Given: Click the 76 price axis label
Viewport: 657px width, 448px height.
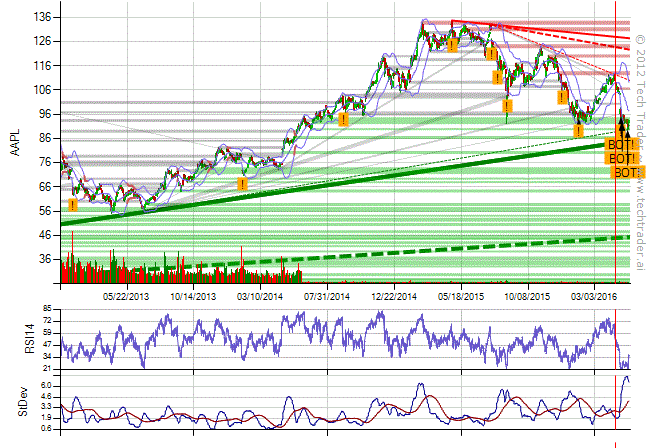Looking at the screenshot, I should (x=44, y=162).
